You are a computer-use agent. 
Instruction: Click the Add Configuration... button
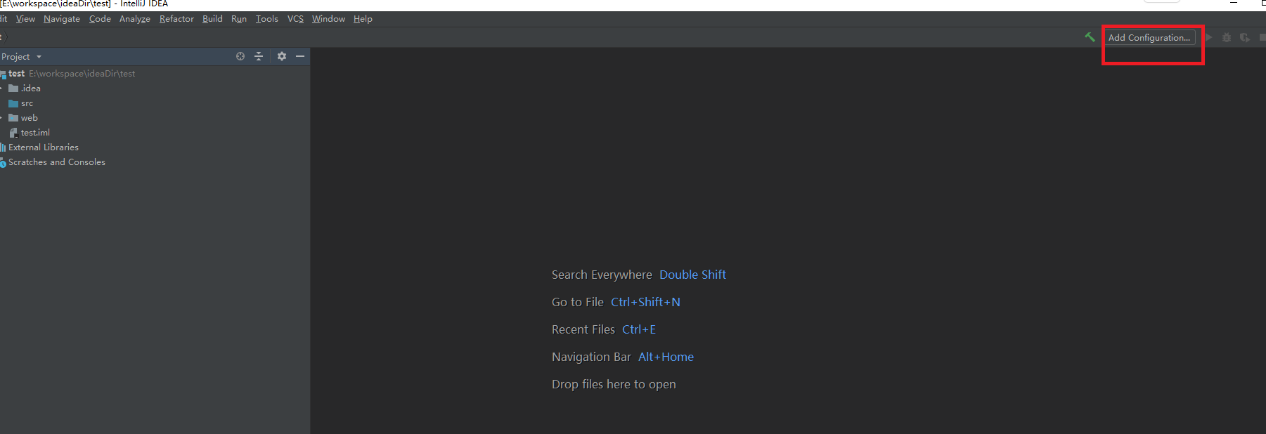pos(1149,37)
